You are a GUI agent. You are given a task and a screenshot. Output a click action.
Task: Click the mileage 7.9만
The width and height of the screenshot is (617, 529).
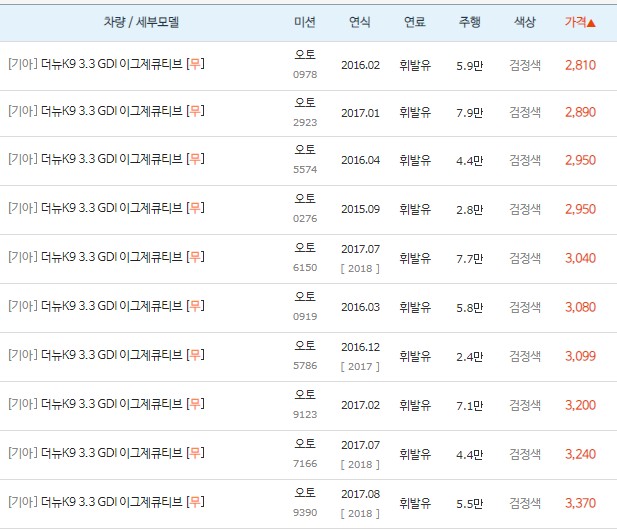click(x=469, y=113)
